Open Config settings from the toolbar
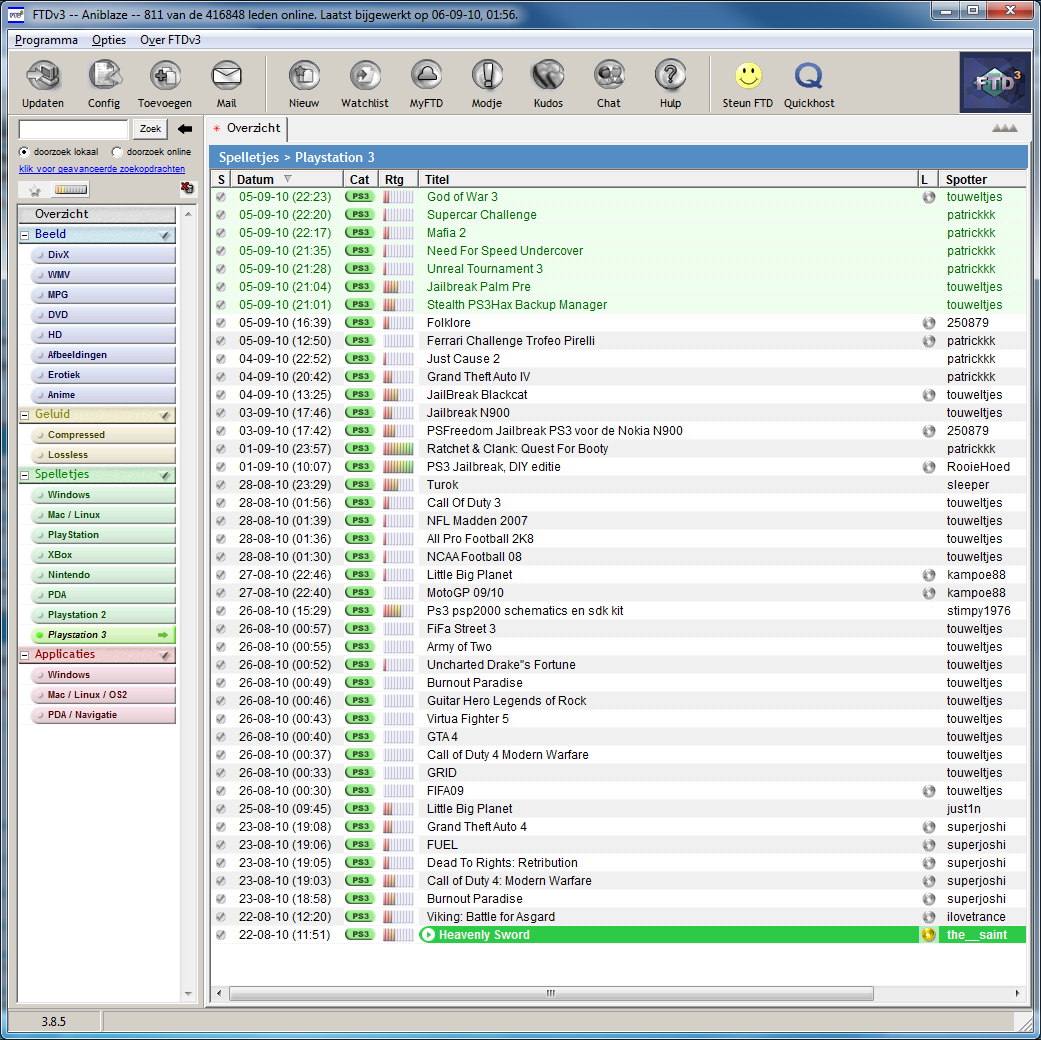The height and width of the screenshot is (1040, 1041). [x=104, y=76]
